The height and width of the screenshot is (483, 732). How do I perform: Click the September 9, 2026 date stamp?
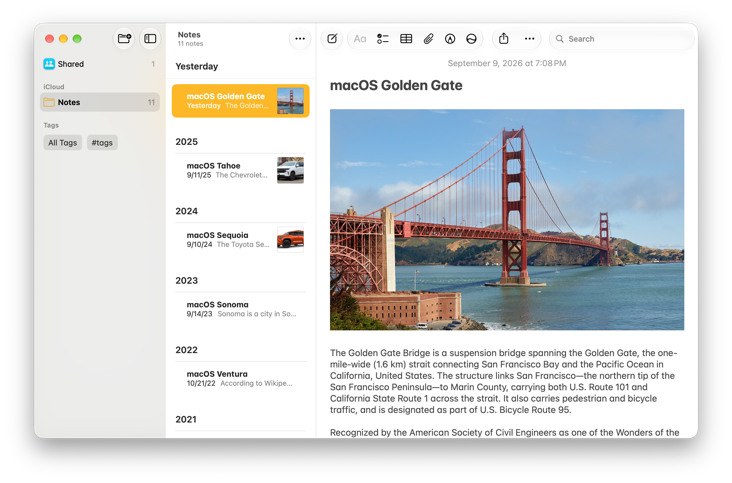(507, 63)
